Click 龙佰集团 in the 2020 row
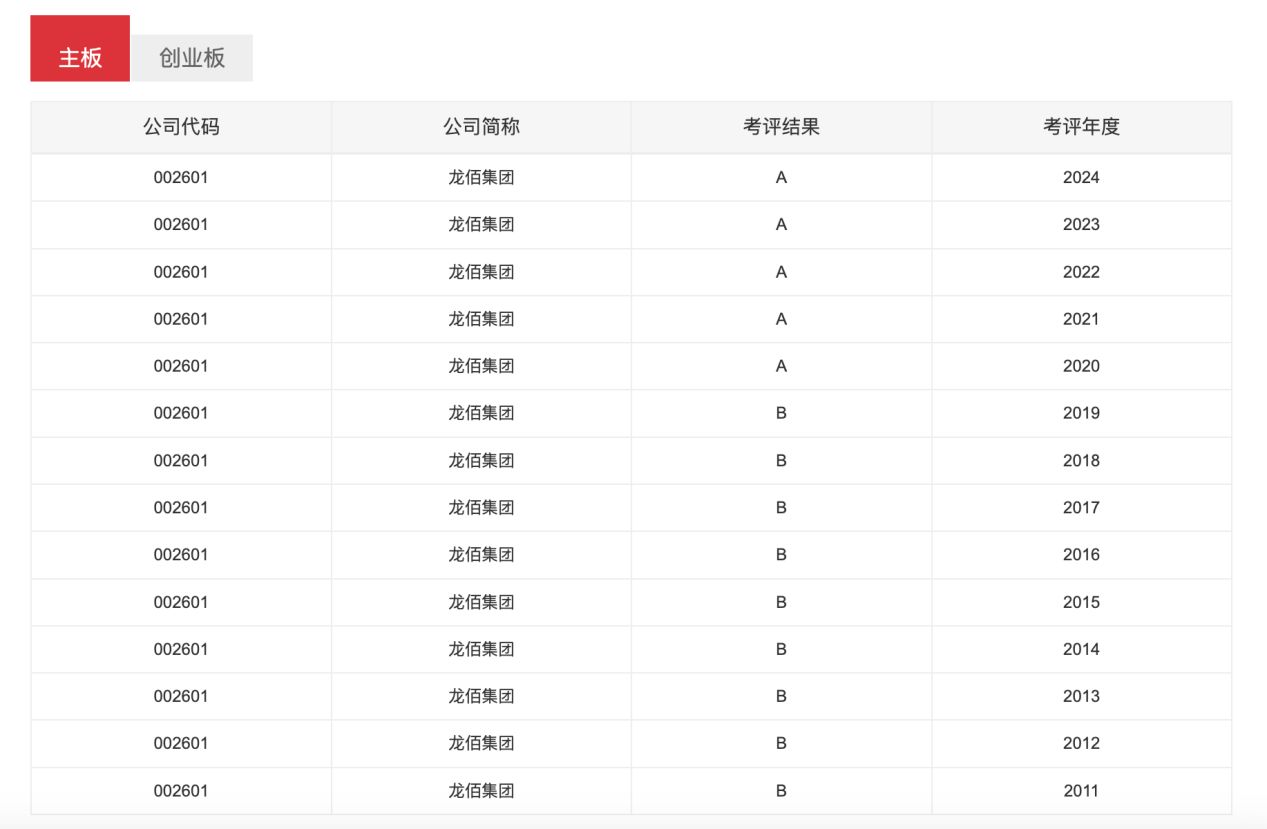 click(480, 365)
